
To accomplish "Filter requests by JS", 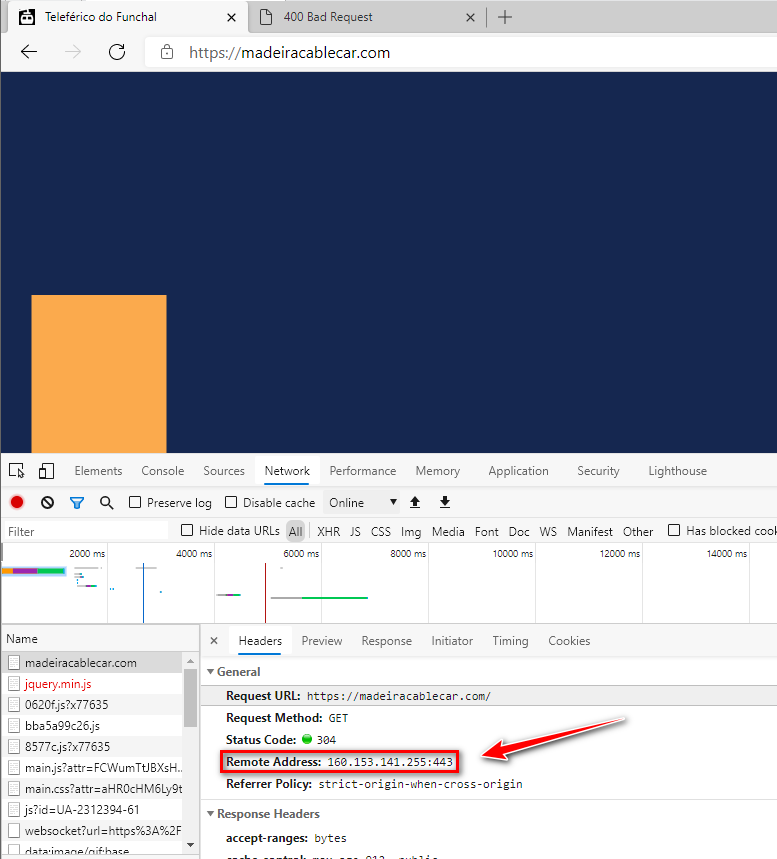I will [x=355, y=531].
